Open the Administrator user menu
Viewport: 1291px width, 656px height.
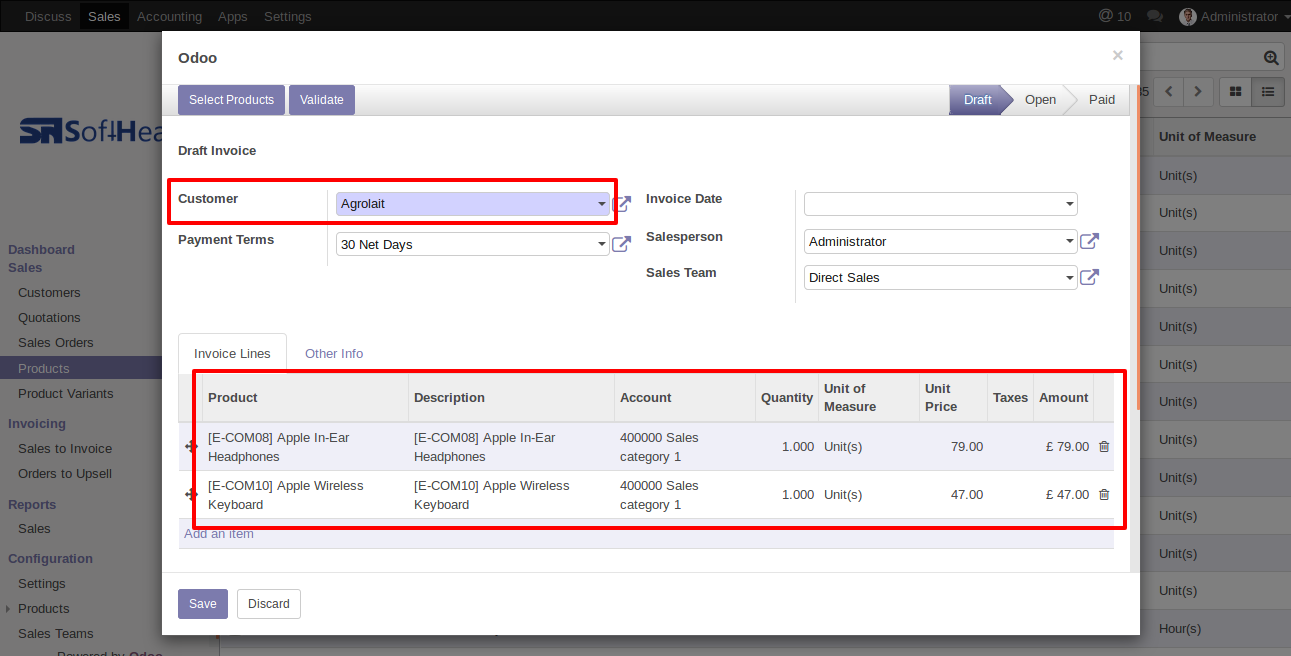1235,16
